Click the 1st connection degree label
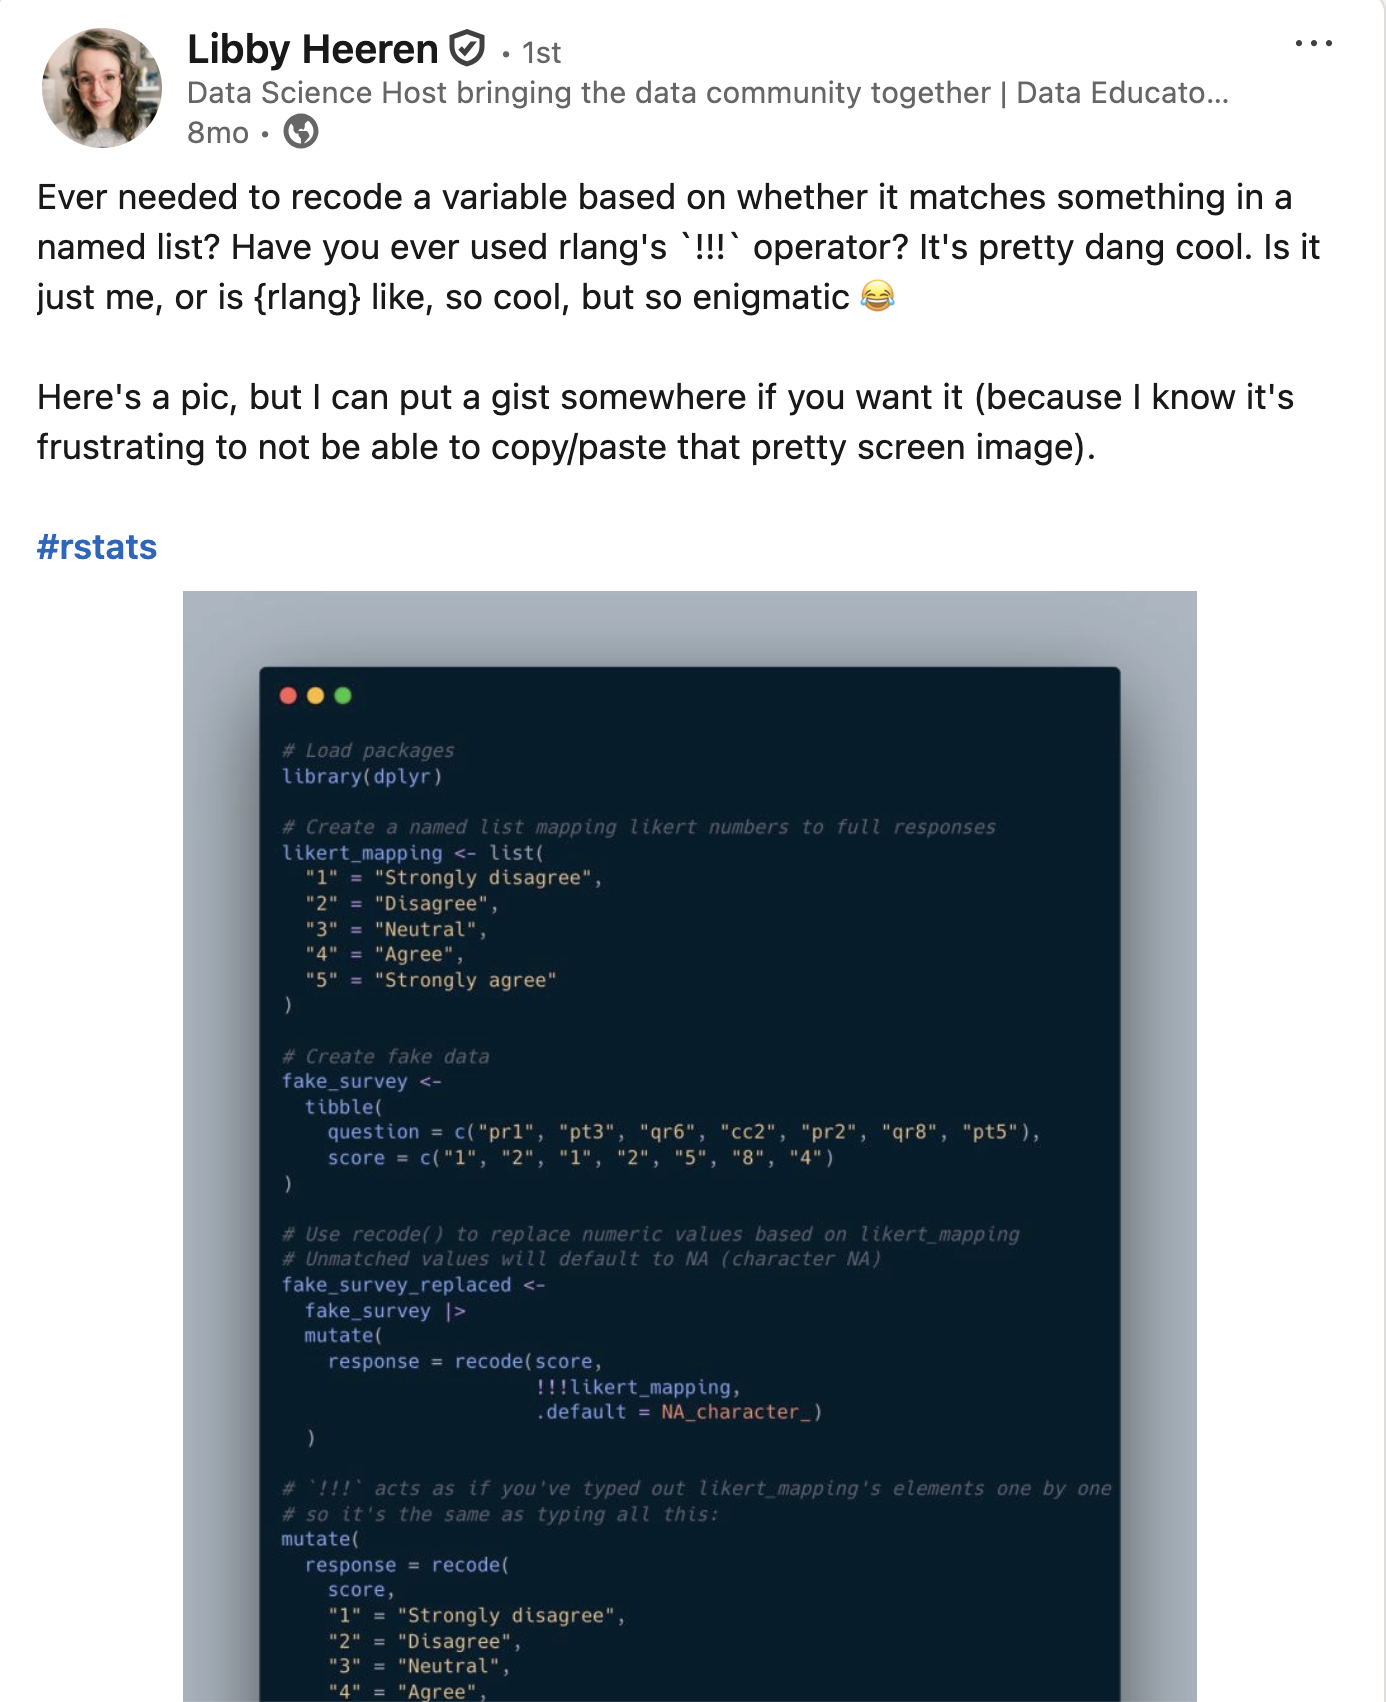Viewport: 1386px width, 1702px height. (541, 52)
